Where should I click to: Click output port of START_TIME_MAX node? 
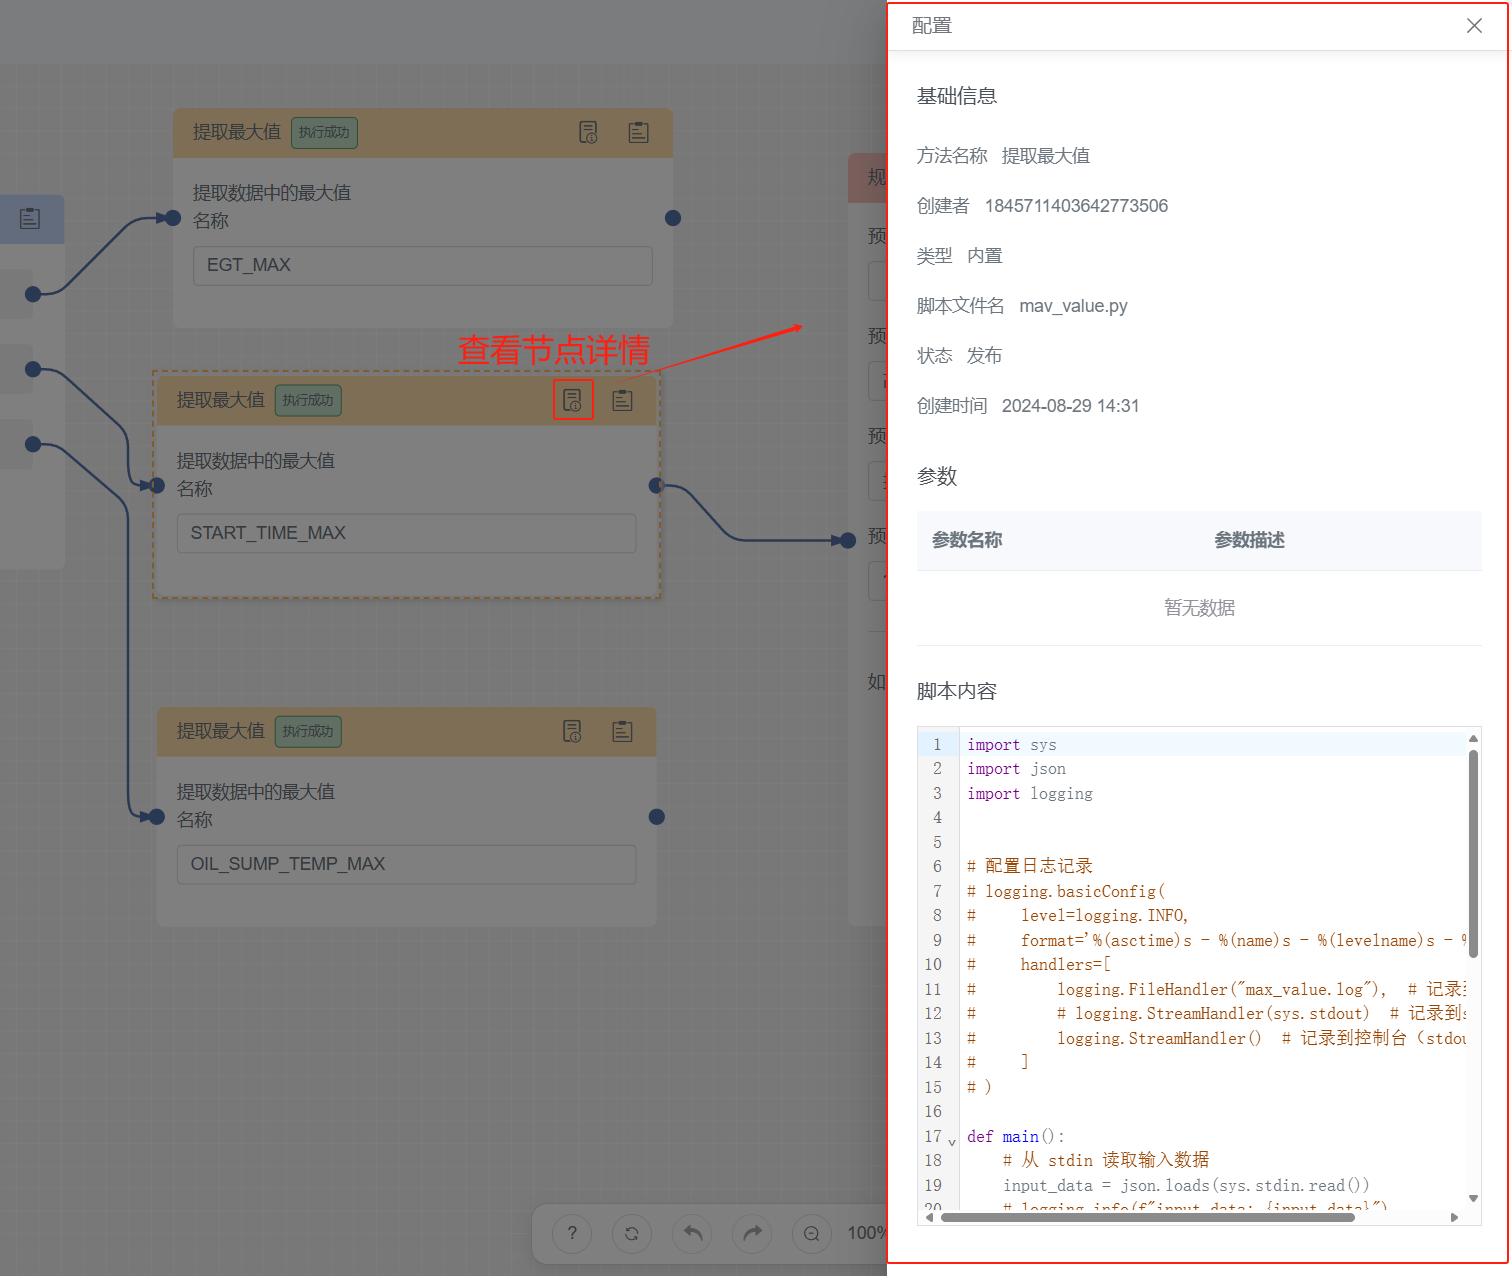point(657,486)
